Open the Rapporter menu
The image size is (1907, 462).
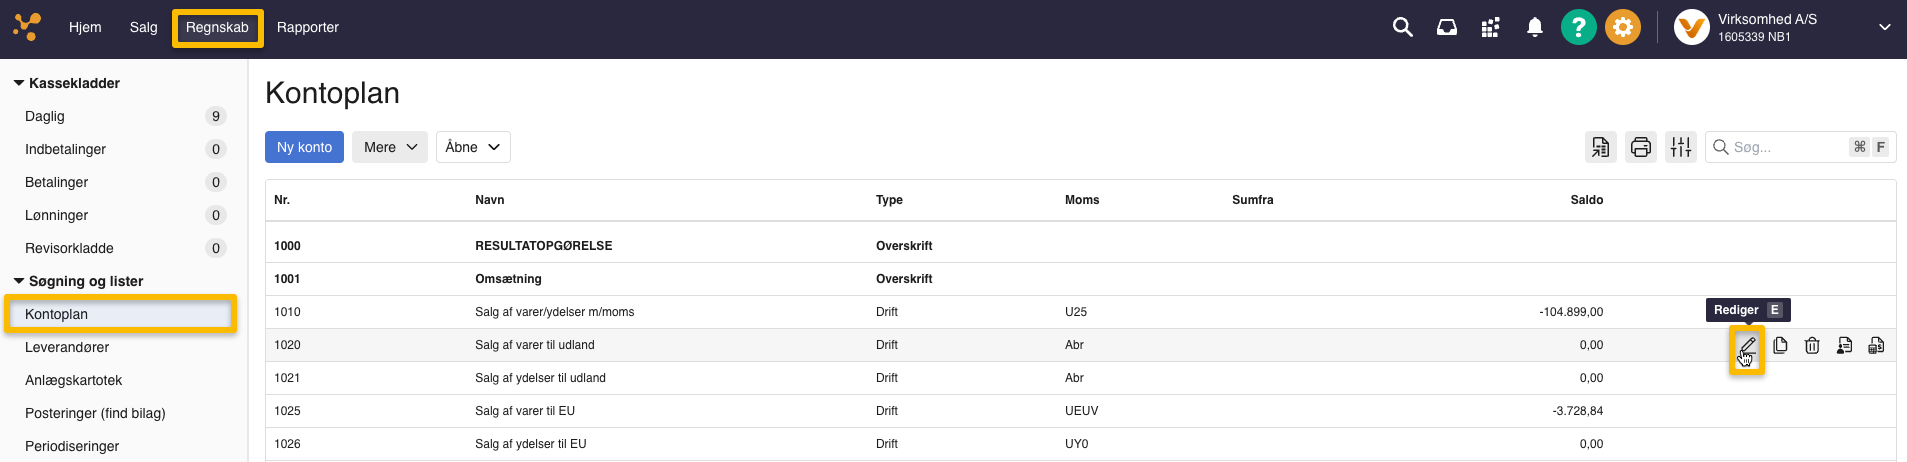[308, 28]
